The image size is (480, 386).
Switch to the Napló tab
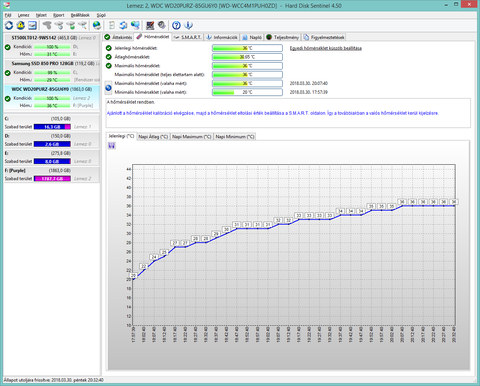pyautogui.click(x=252, y=37)
